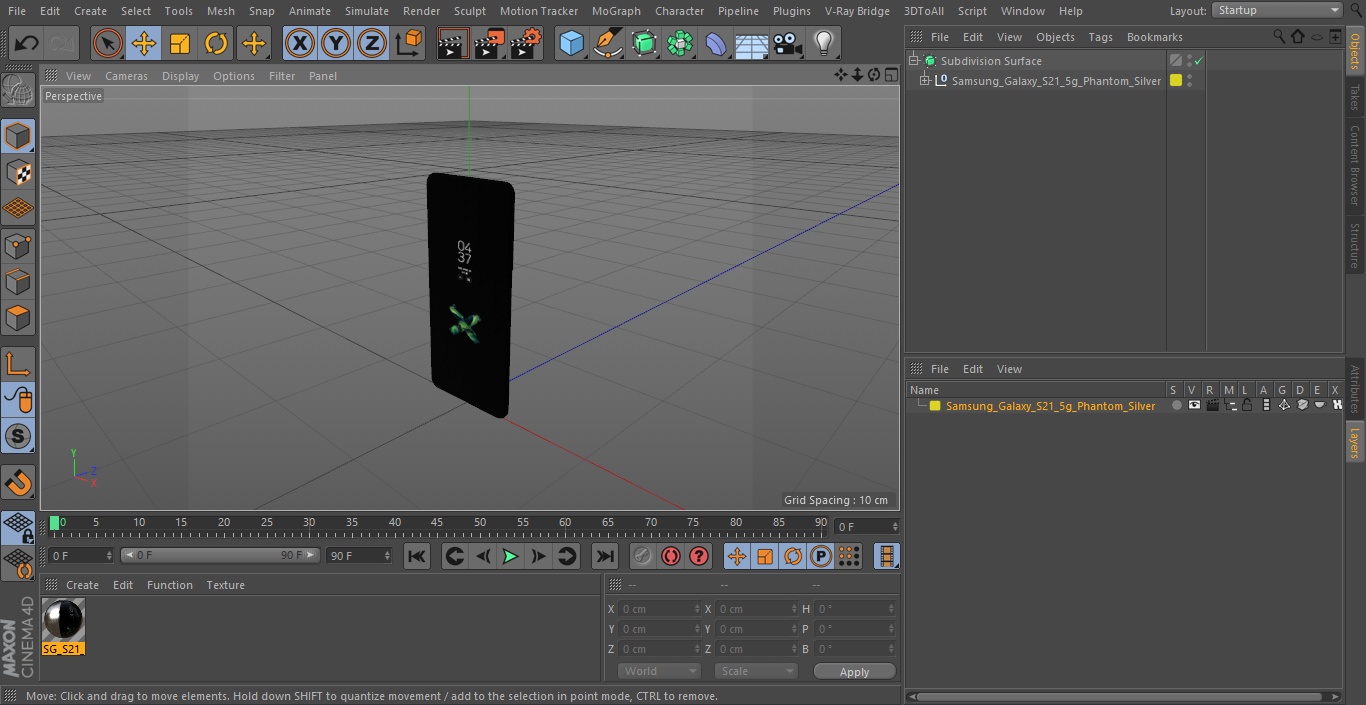Go to start of animation
This screenshot has height=705, width=1366.
(x=417, y=556)
